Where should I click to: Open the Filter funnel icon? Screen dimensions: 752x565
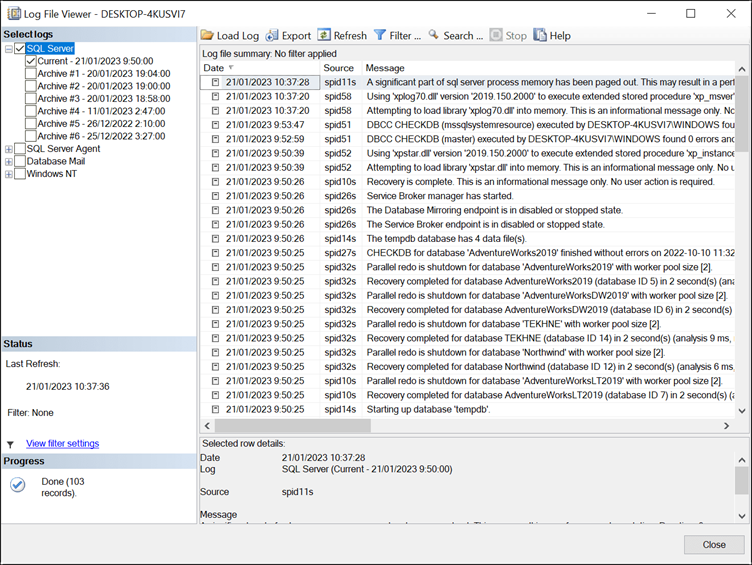(380, 35)
